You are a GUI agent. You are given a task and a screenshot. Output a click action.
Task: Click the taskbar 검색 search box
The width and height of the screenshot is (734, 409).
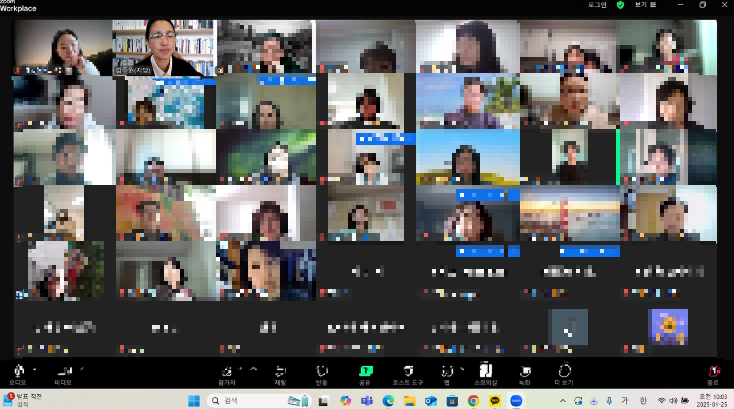point(259,401)
